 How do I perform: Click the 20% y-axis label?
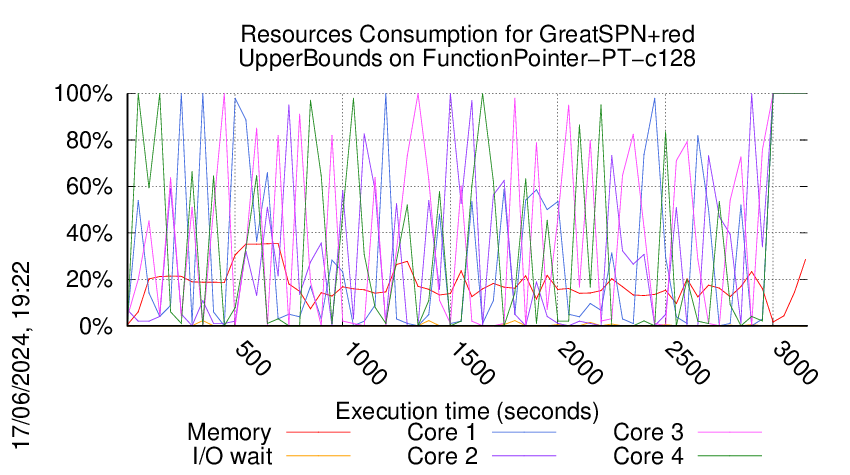89,280
